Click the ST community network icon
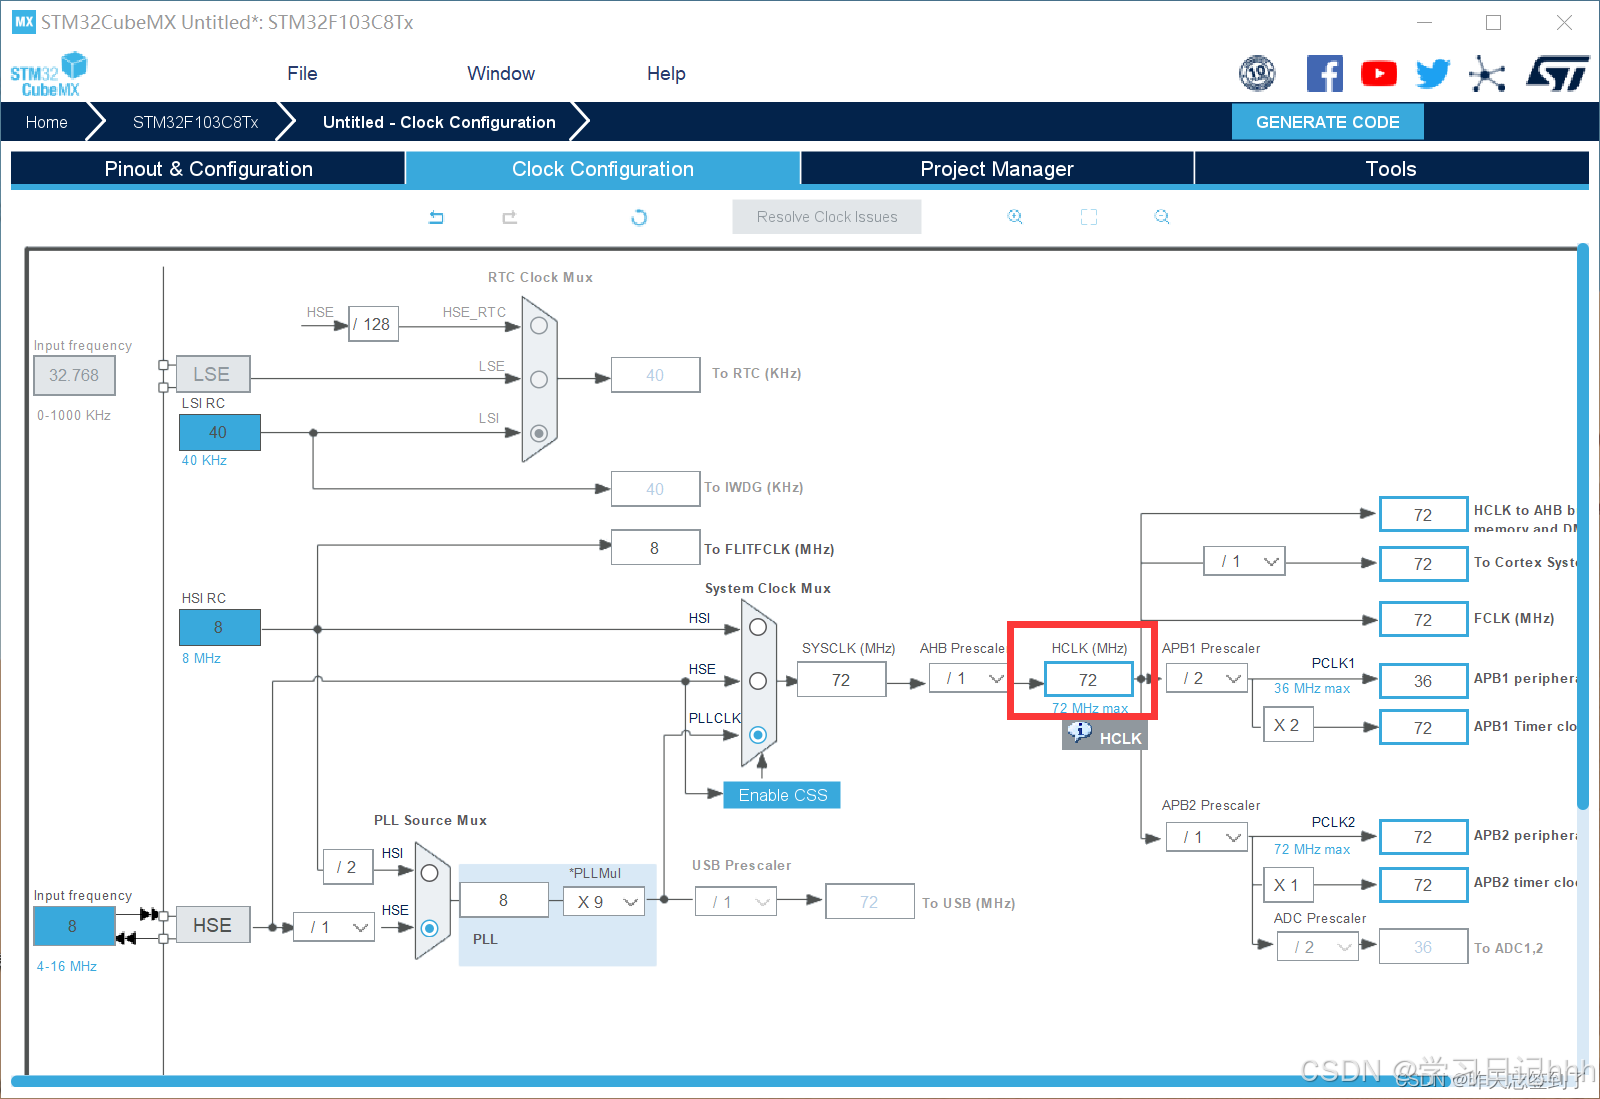The image size is (1600, 1099). click(x=1487, y=74)
